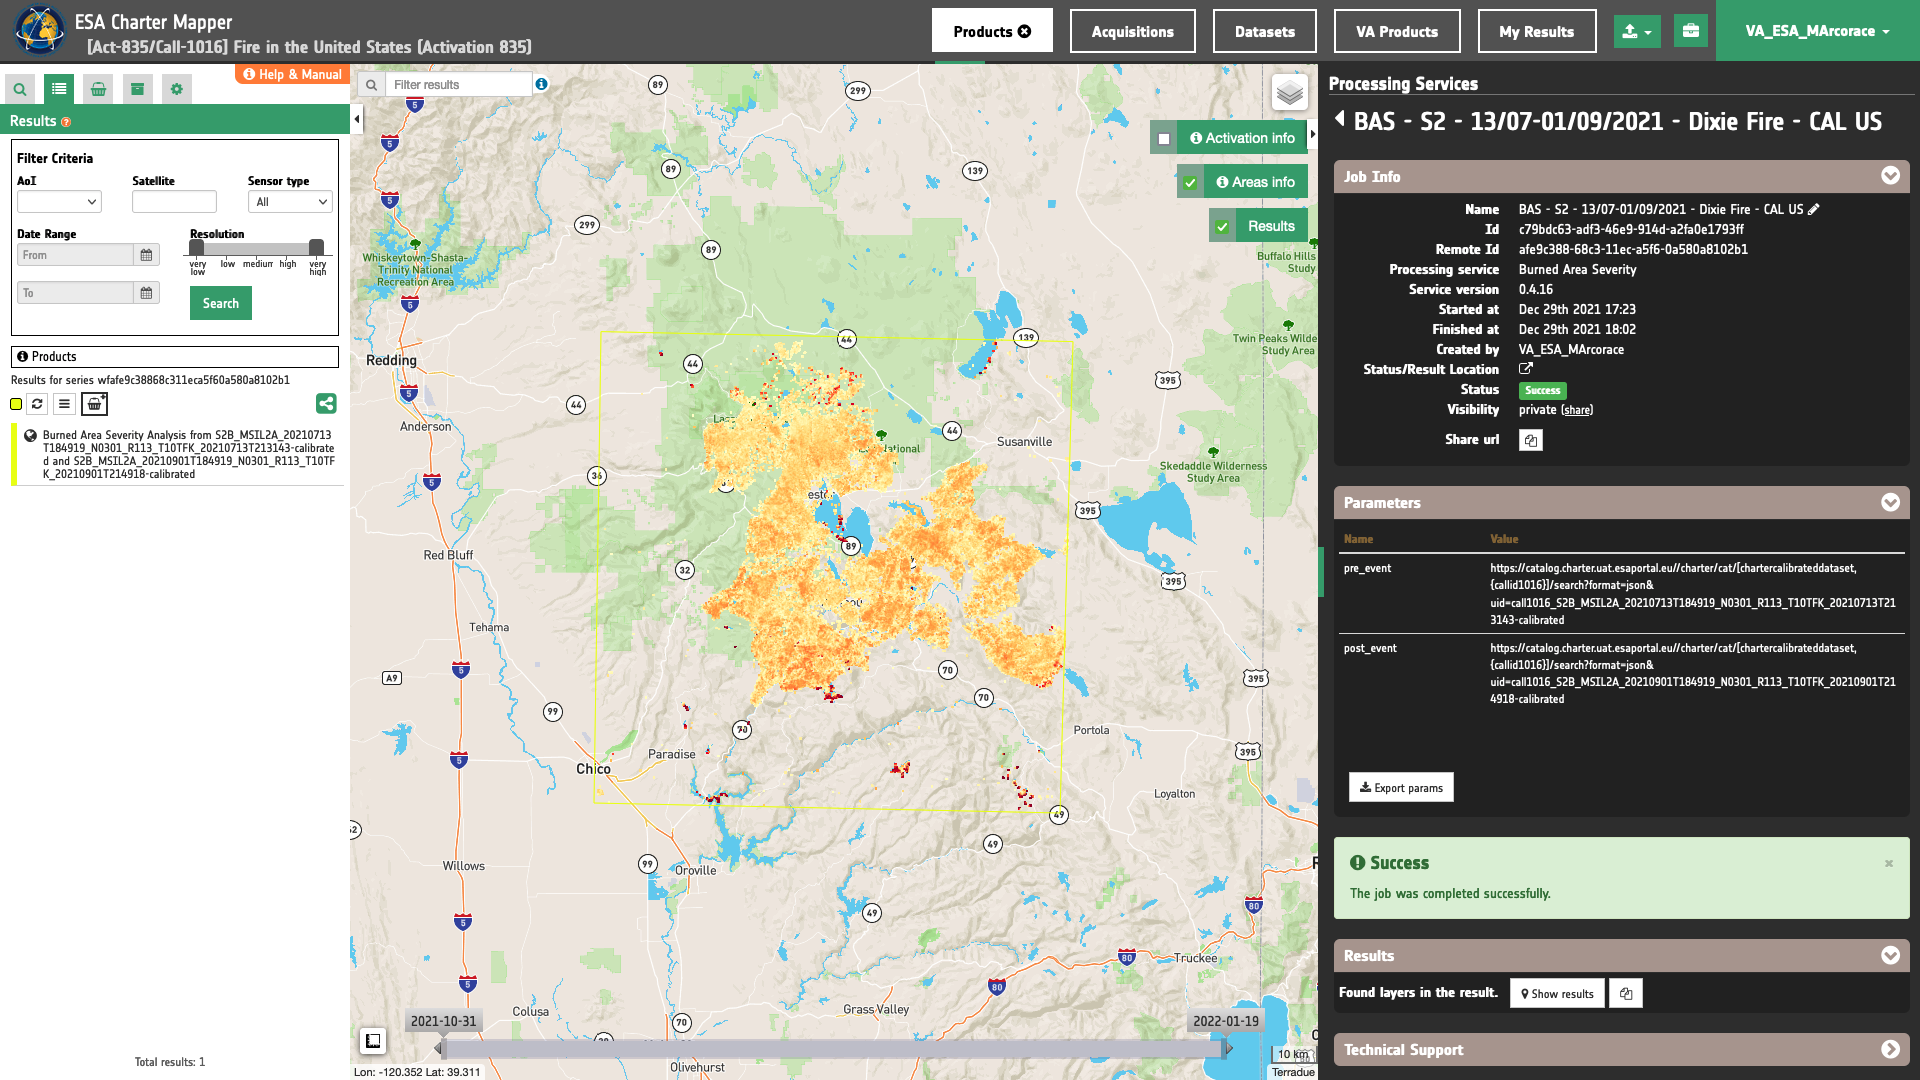Viewport: 1920px width, 1080px height.
Task: Switch to the results list tab icon
Action: click(x=59, y=89)
